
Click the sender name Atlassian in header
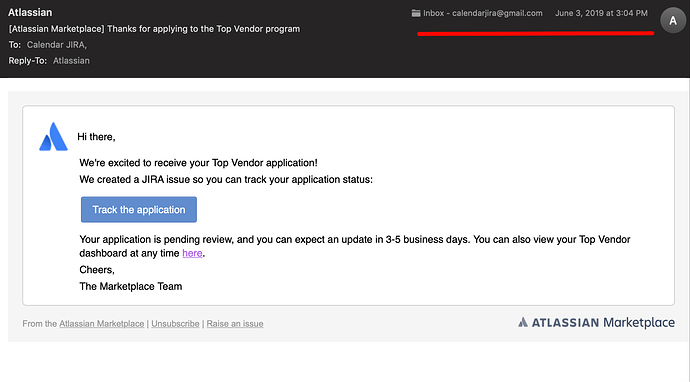pyautogui.click(x=30, y=12)
